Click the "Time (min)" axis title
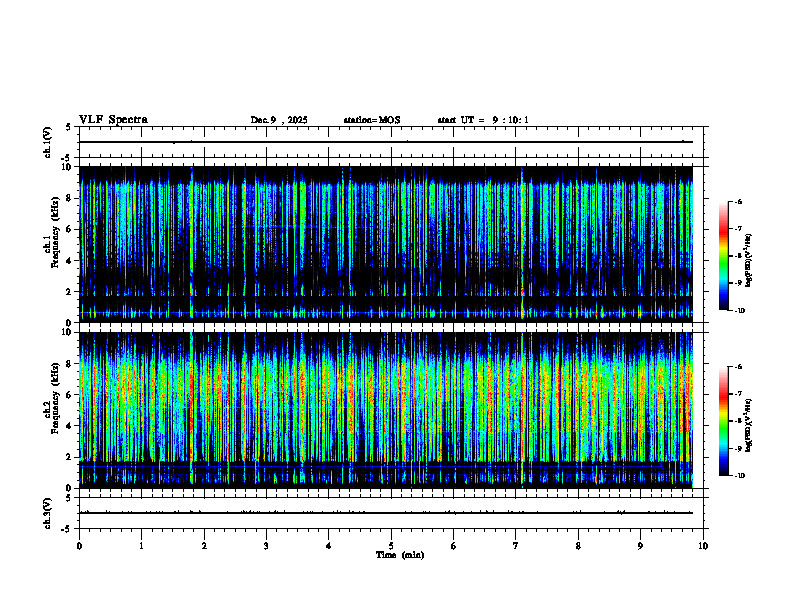792x612 pixels. 400,555
